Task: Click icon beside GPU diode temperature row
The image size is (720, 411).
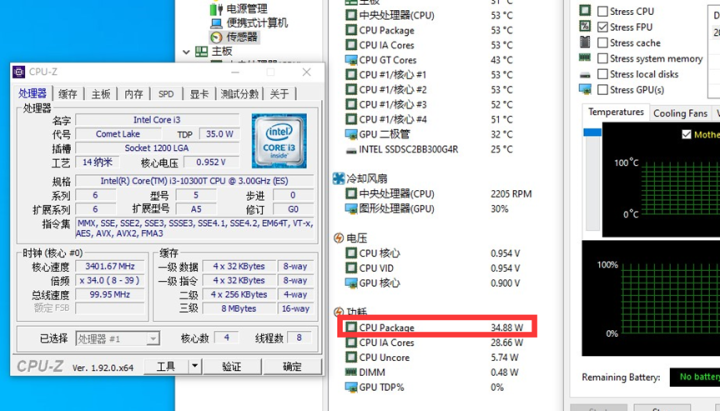Action: (351, 134)
